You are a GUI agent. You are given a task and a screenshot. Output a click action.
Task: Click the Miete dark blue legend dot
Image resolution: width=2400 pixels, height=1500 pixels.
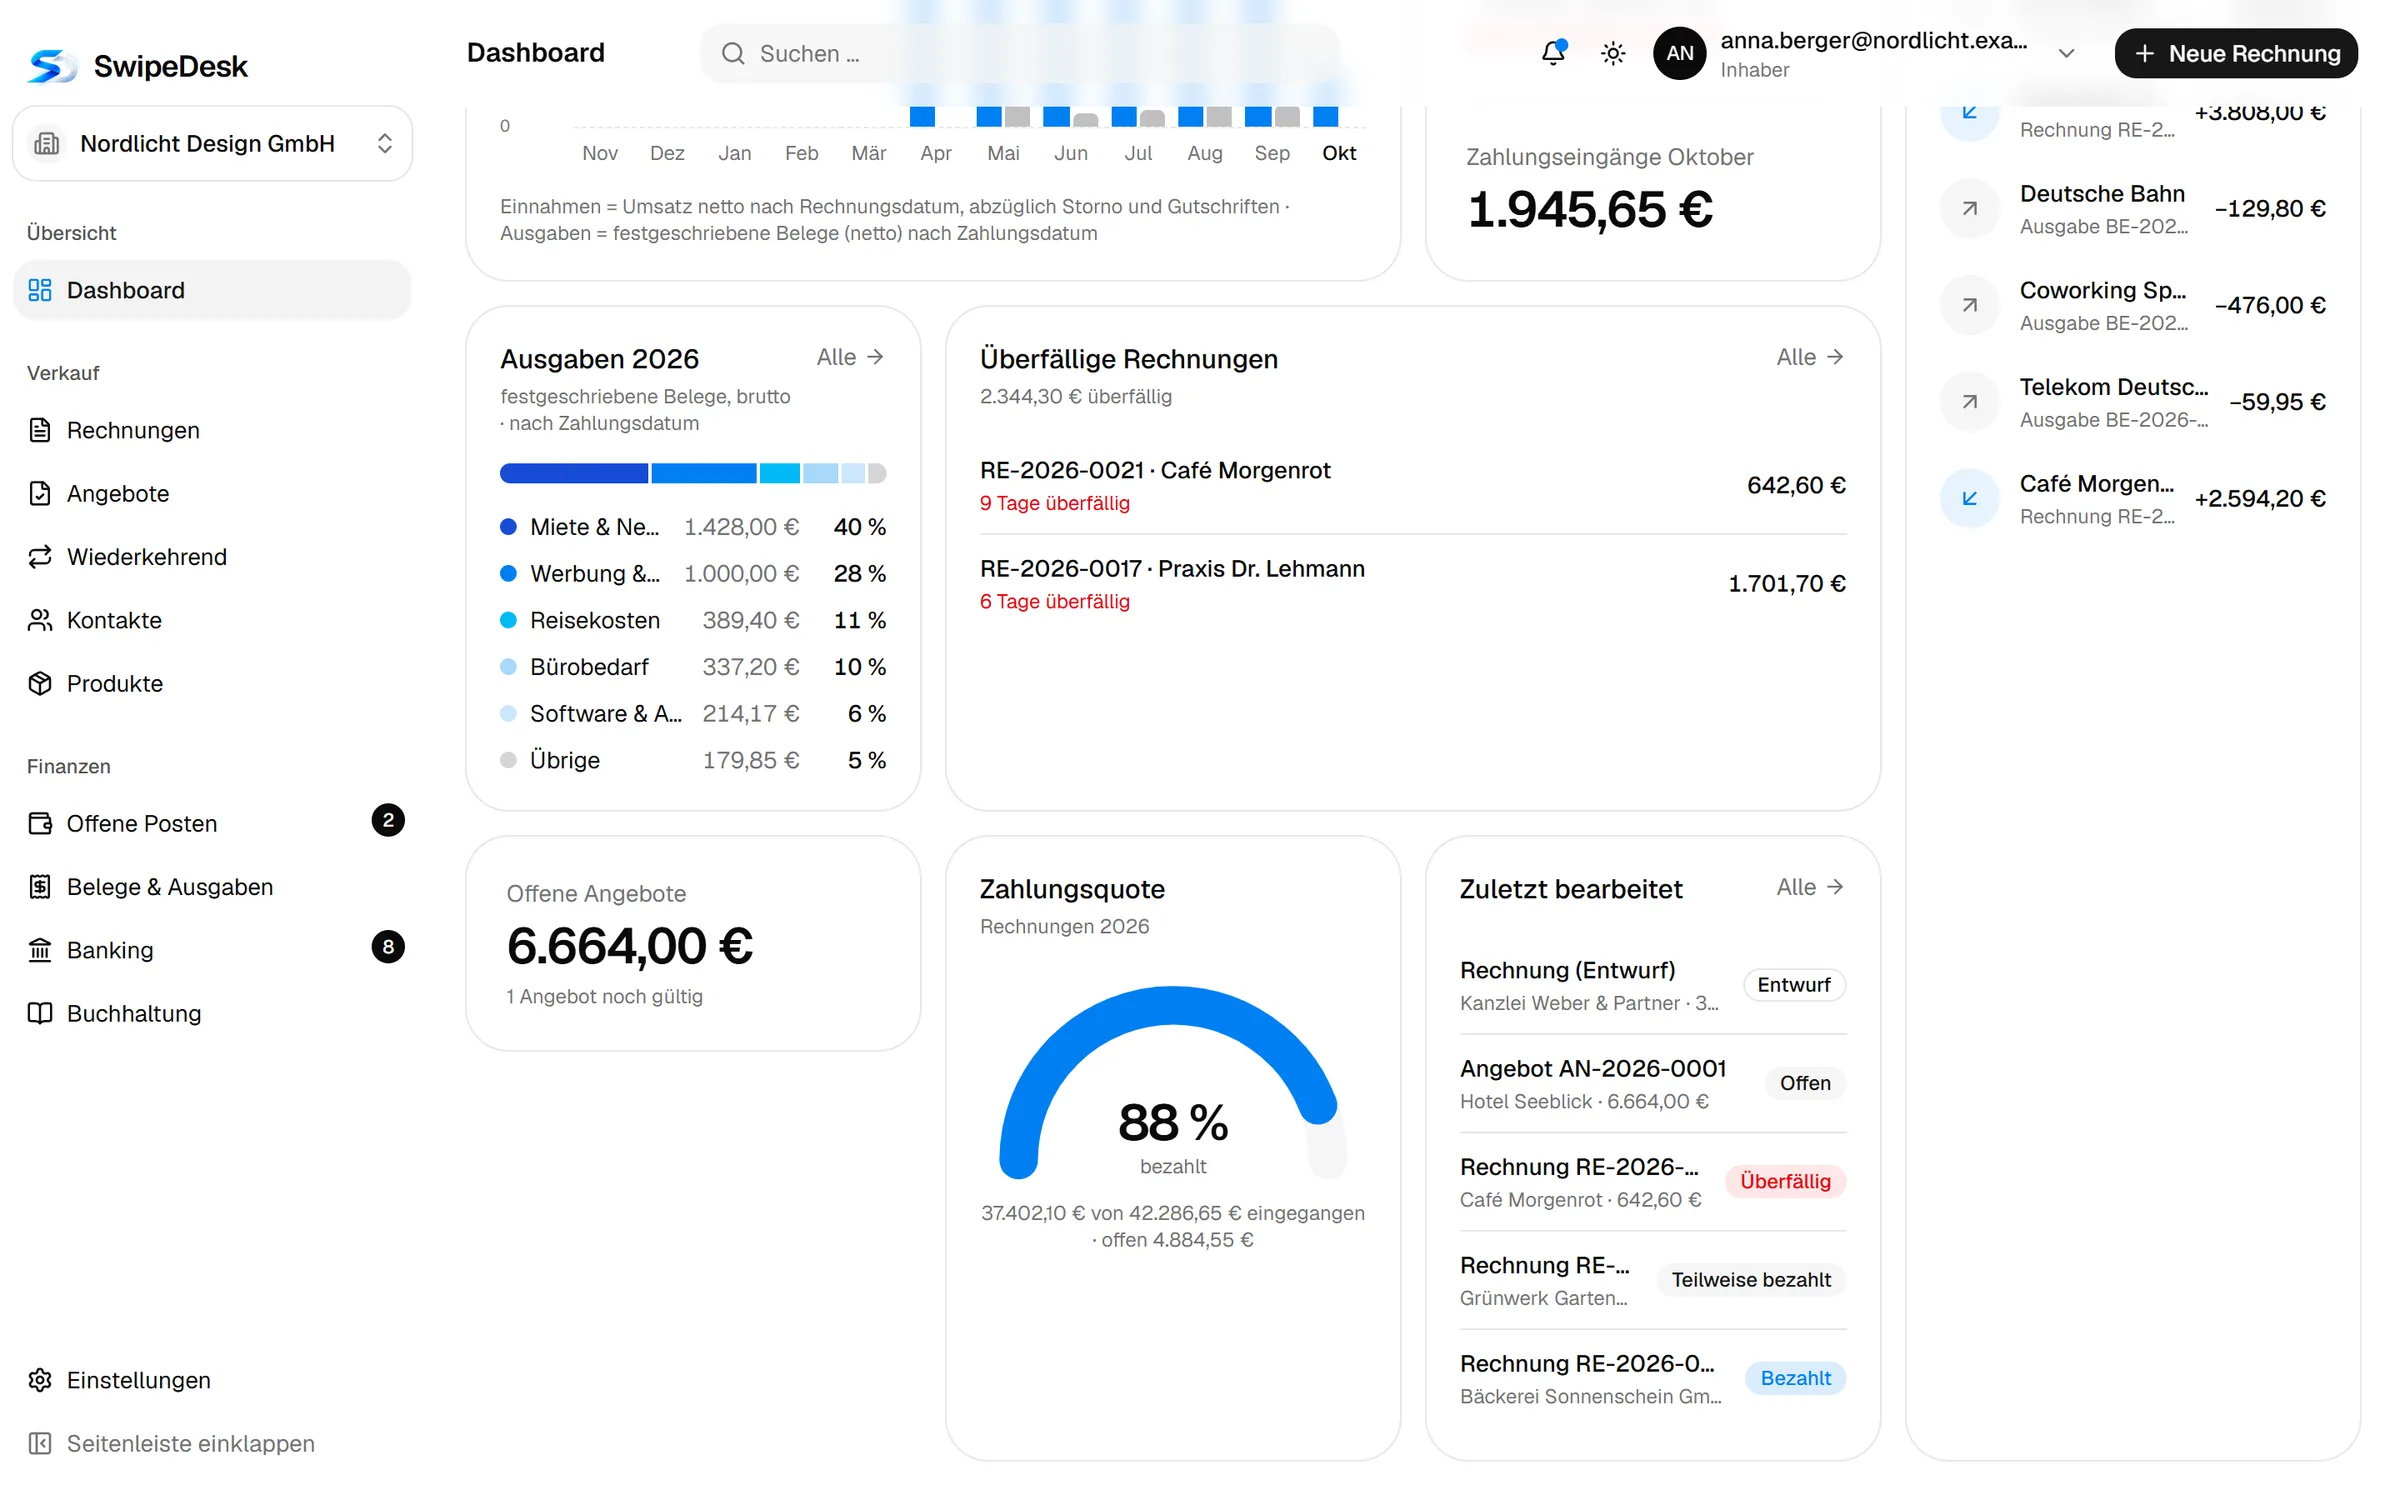[x=508, y=527]
